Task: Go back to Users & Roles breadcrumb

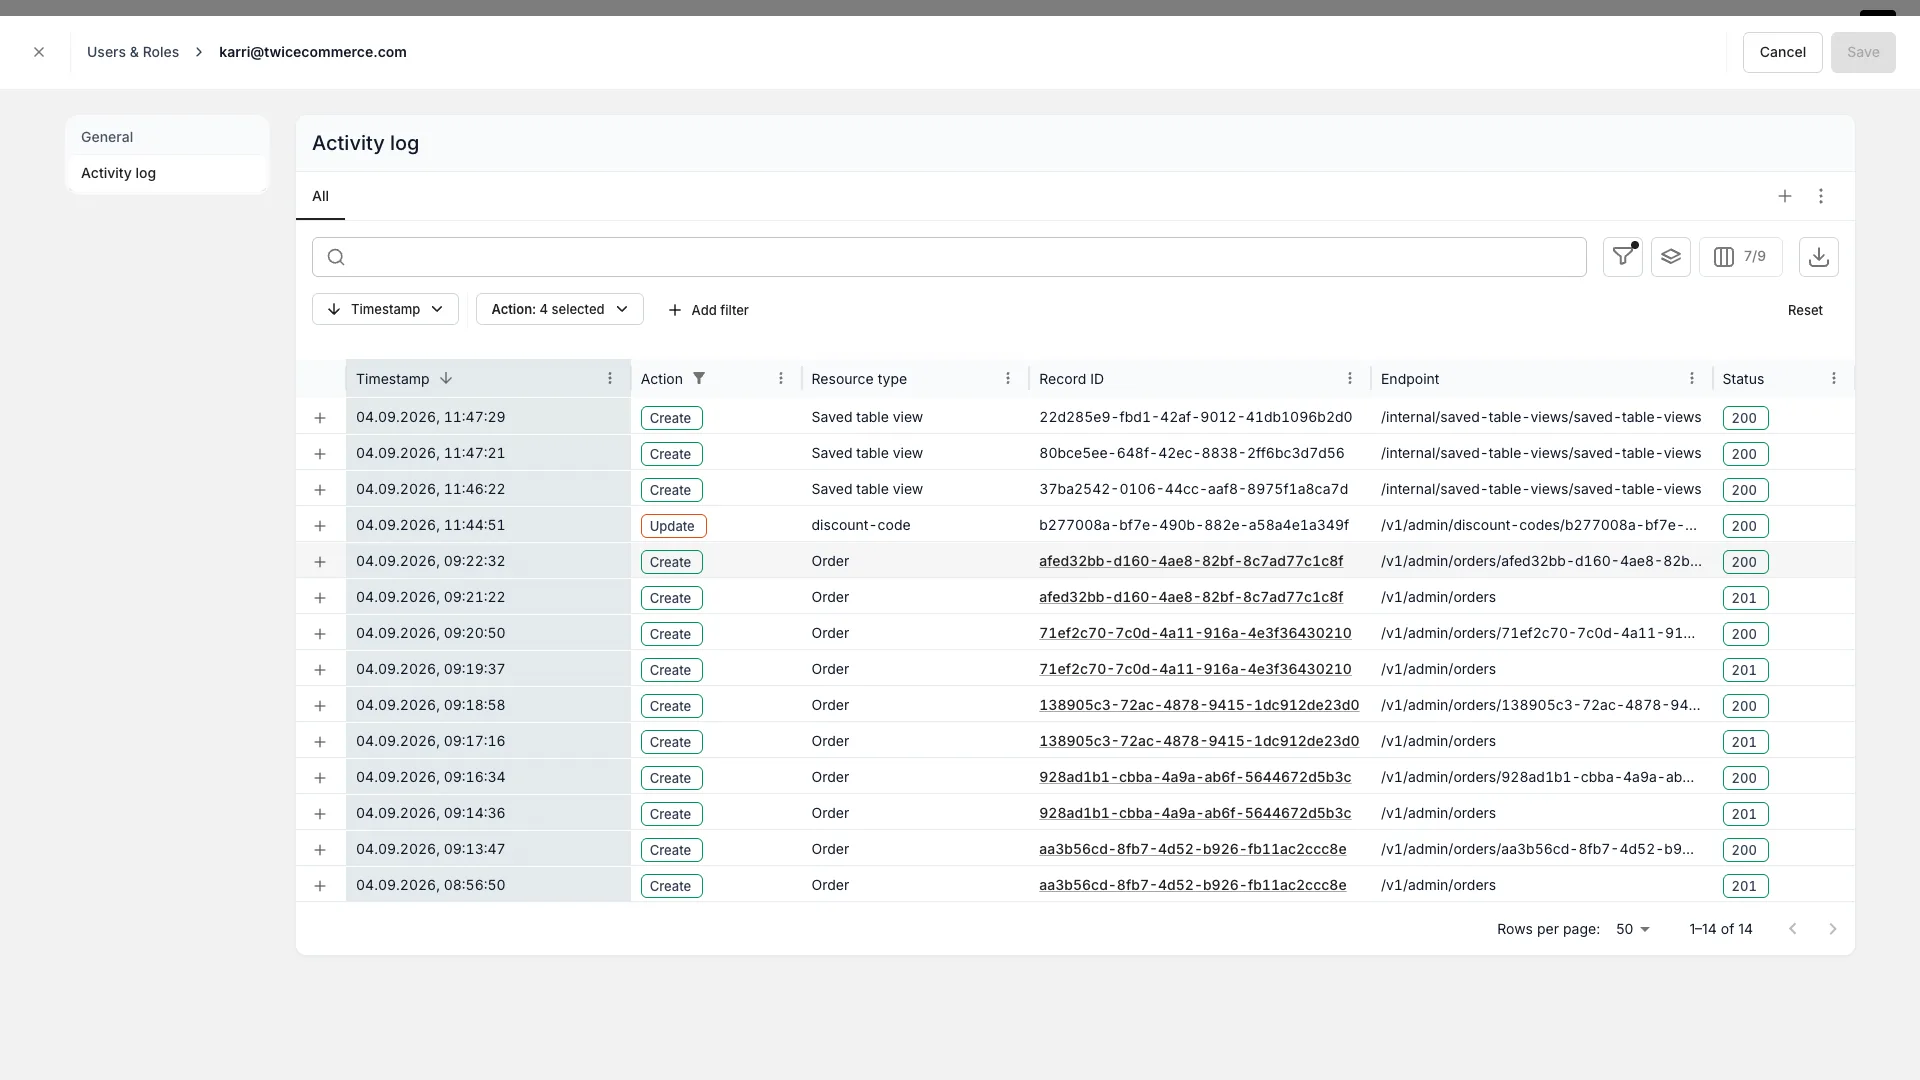Action: 133,52
